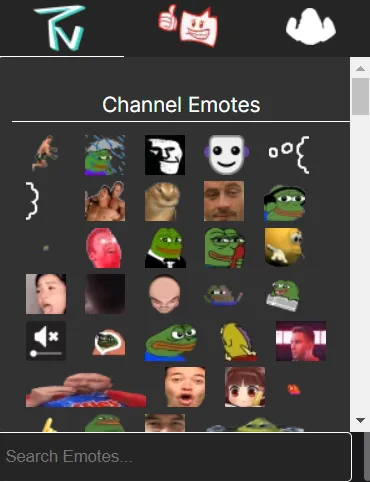Select the Pepe in tuxedo emote
Image resolution: width=370 pixels, height=482 pixels.
pyautogui.click(x=165, y=248)
